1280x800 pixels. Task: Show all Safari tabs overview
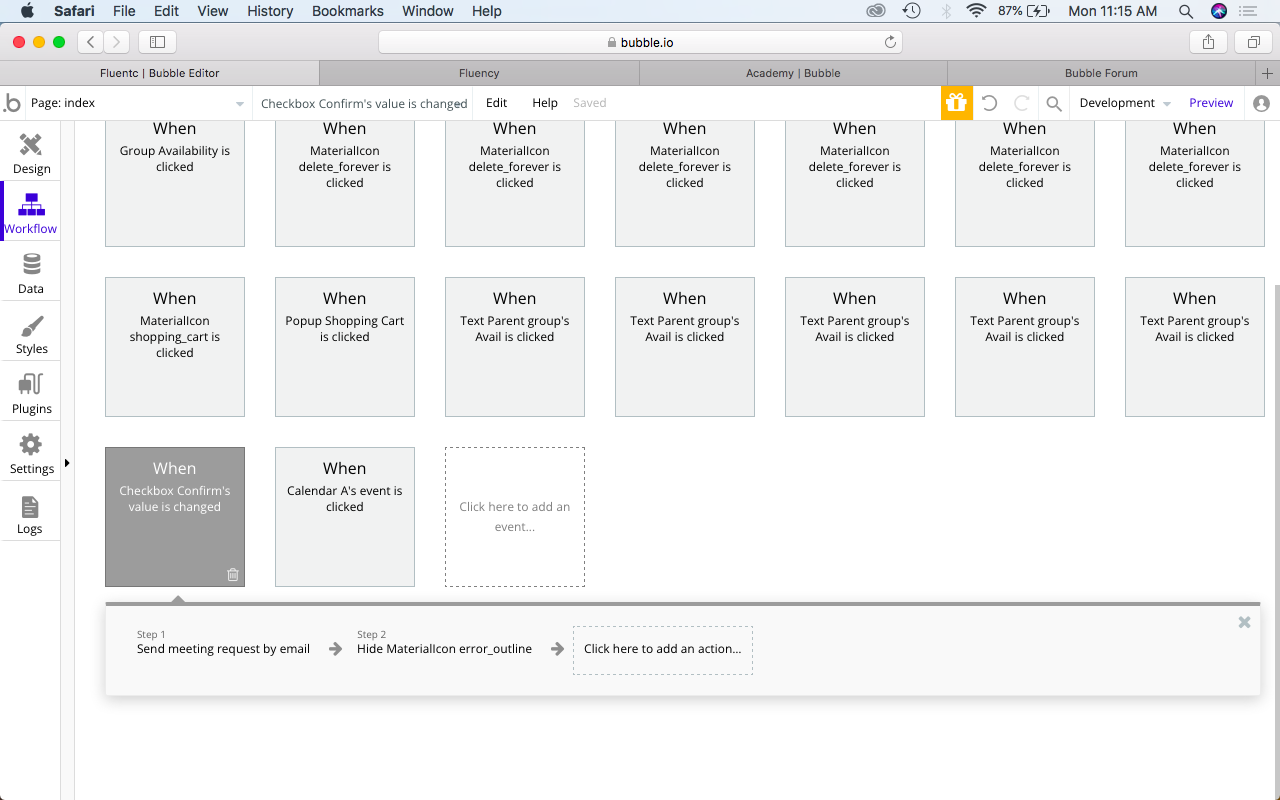(1253, 42)
